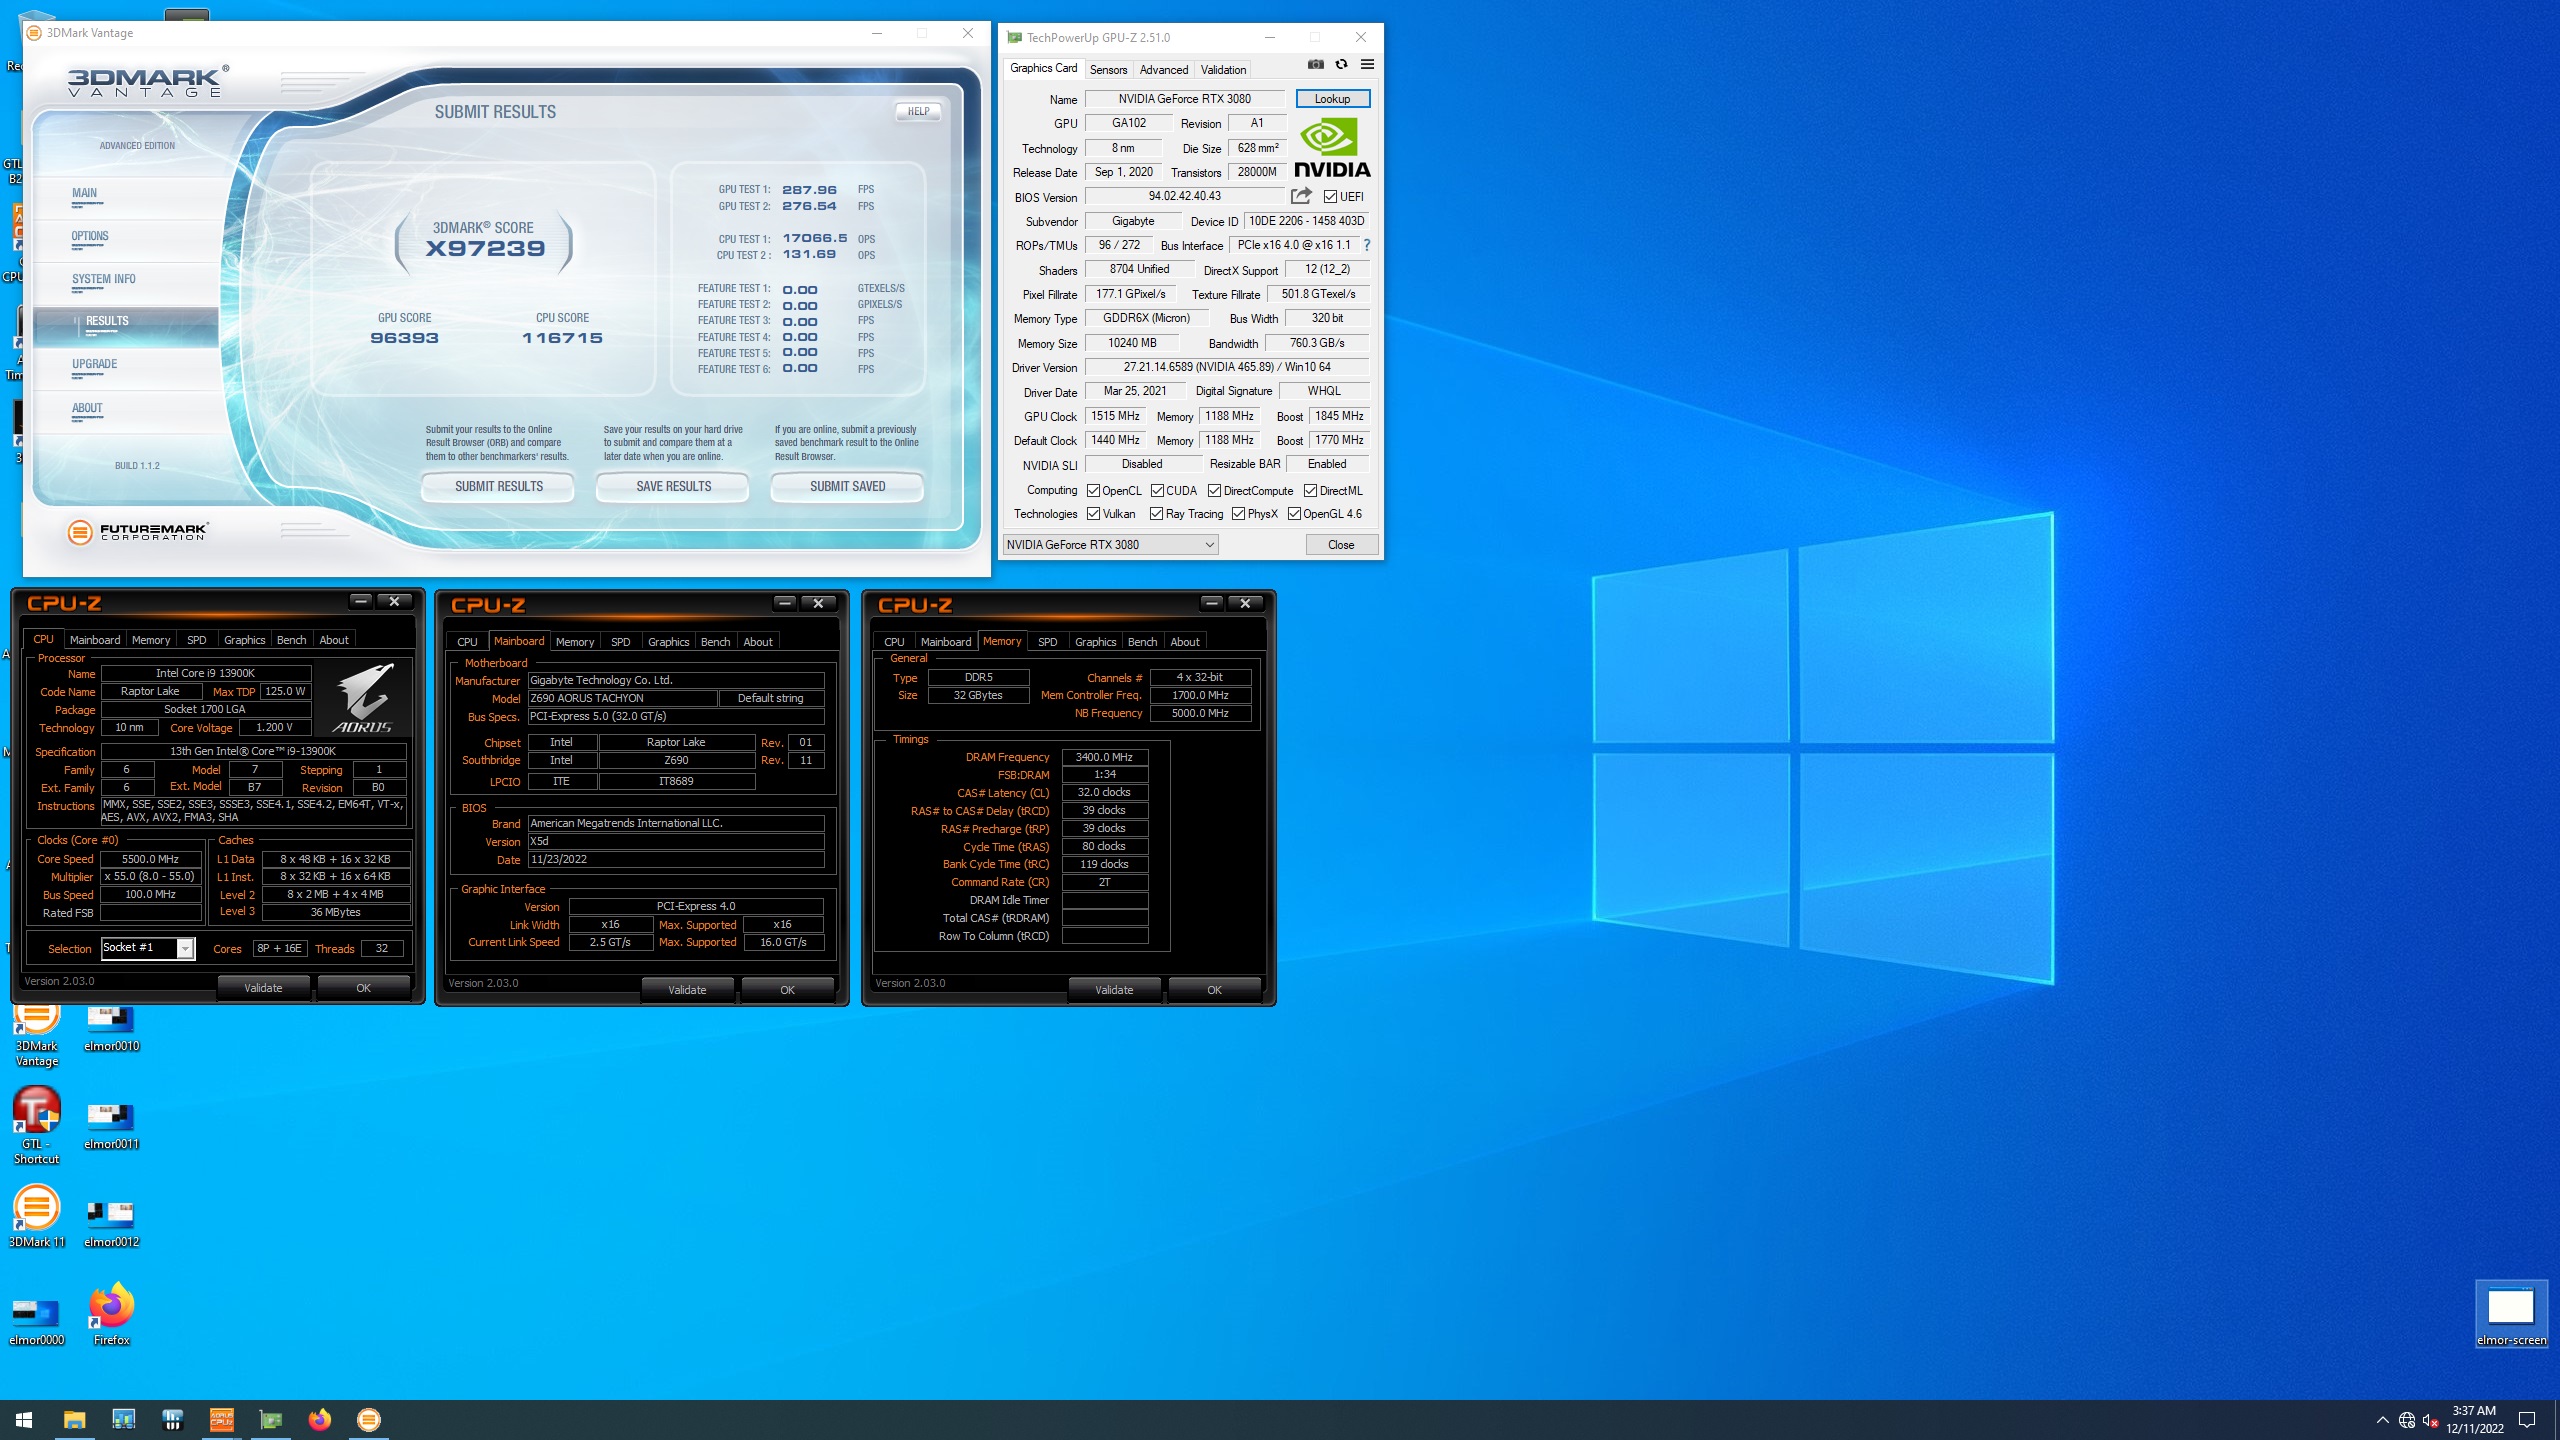2560x1440 pixels.
Task: Toggle the CUDA checkbox
Action: click(x=1157, y=491)
